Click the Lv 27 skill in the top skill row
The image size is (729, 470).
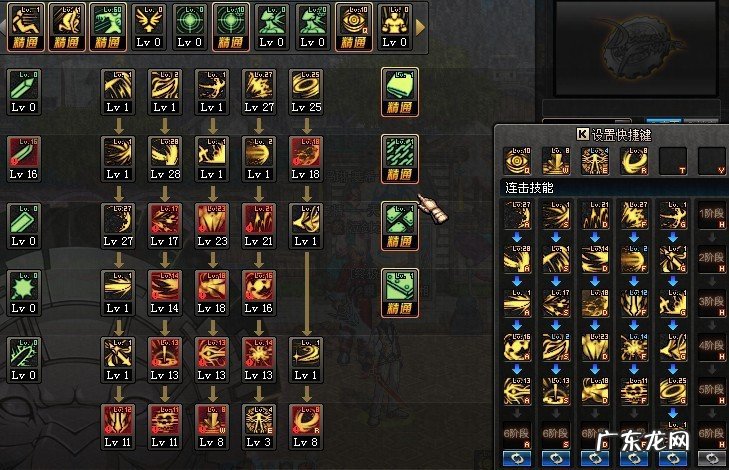[x=258, y=92]
